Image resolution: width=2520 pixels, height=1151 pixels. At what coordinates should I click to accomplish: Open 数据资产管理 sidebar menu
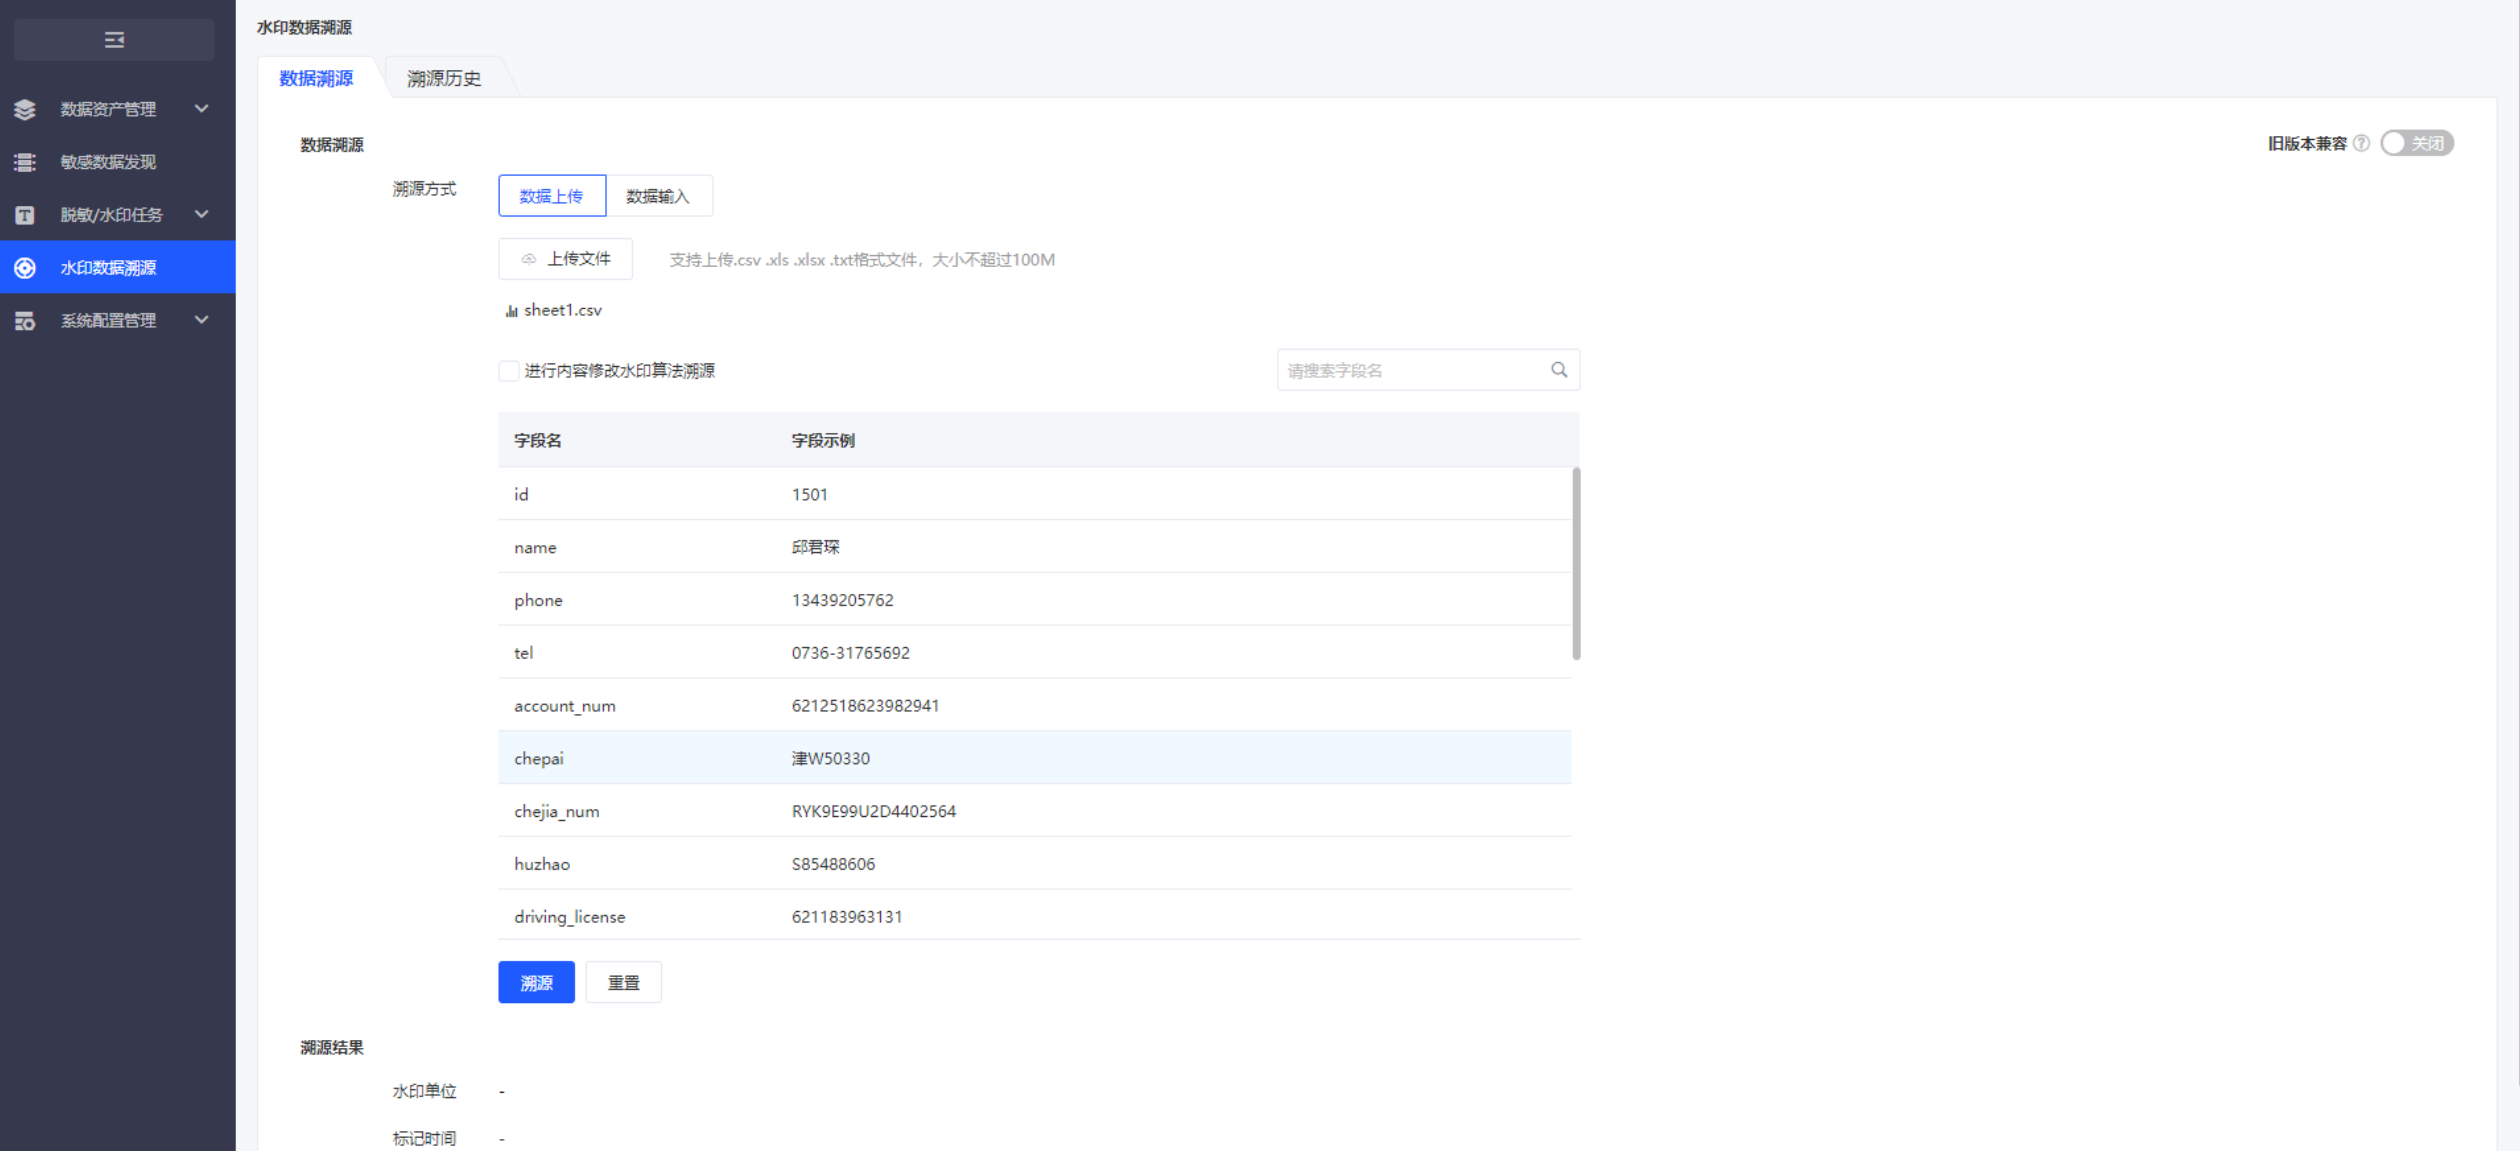118,109
